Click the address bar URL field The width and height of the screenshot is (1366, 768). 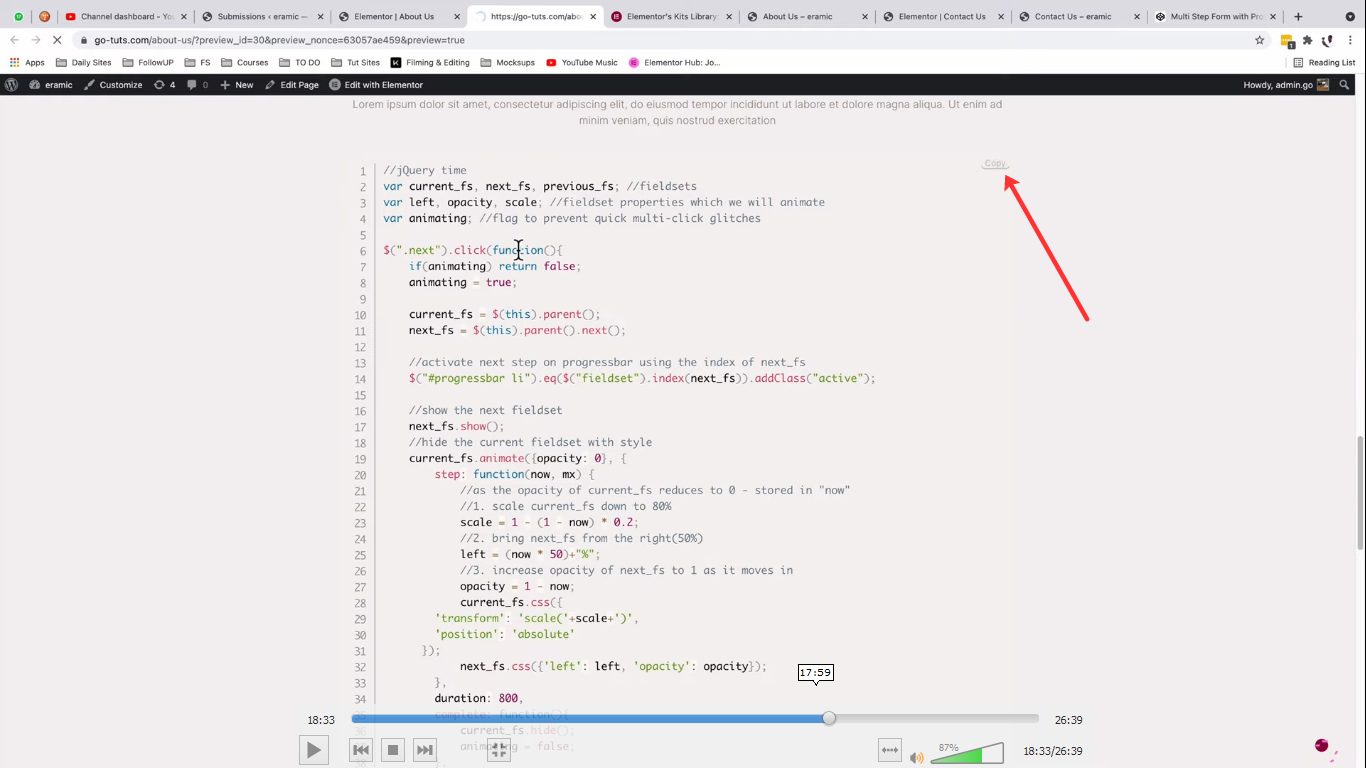(670, 40)
